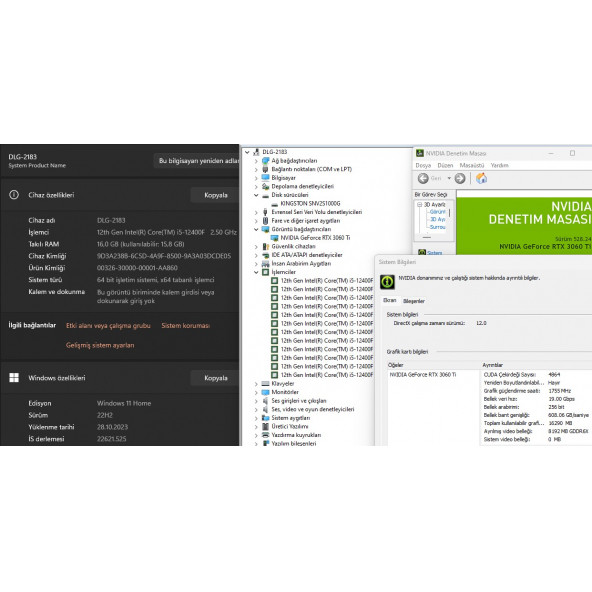Screen dimensions: 592x592
Task: Collapse the İşlemciler tree node
Action: [x=256, y=272]
